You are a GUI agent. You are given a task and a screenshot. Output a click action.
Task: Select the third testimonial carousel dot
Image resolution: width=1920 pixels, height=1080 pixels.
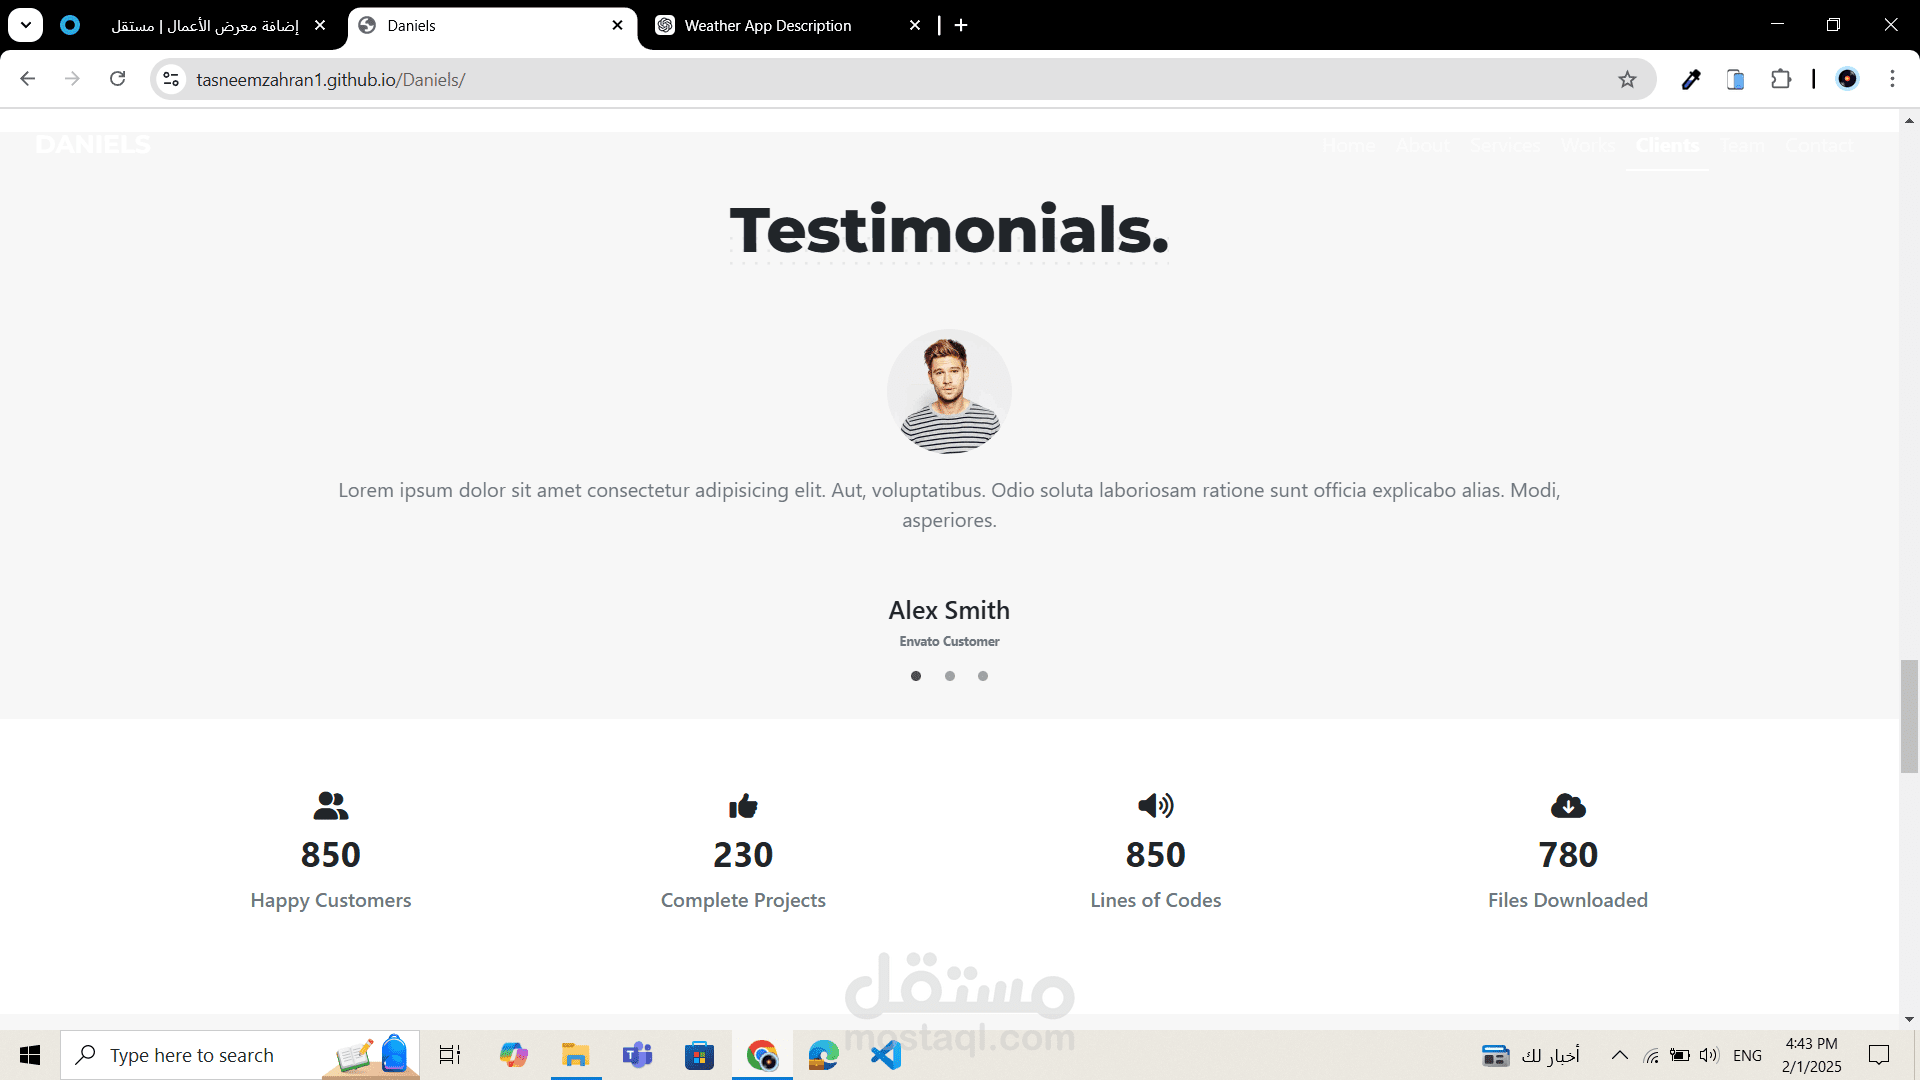click(983, 676)
